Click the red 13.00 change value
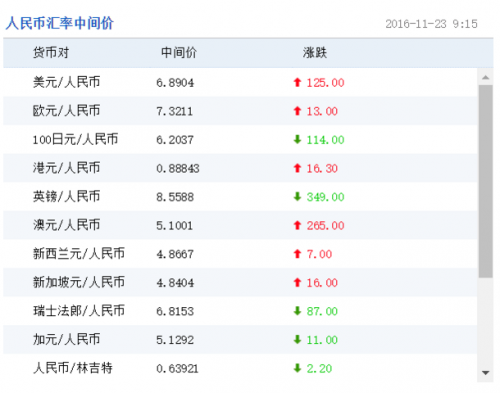 click(322, 111)
